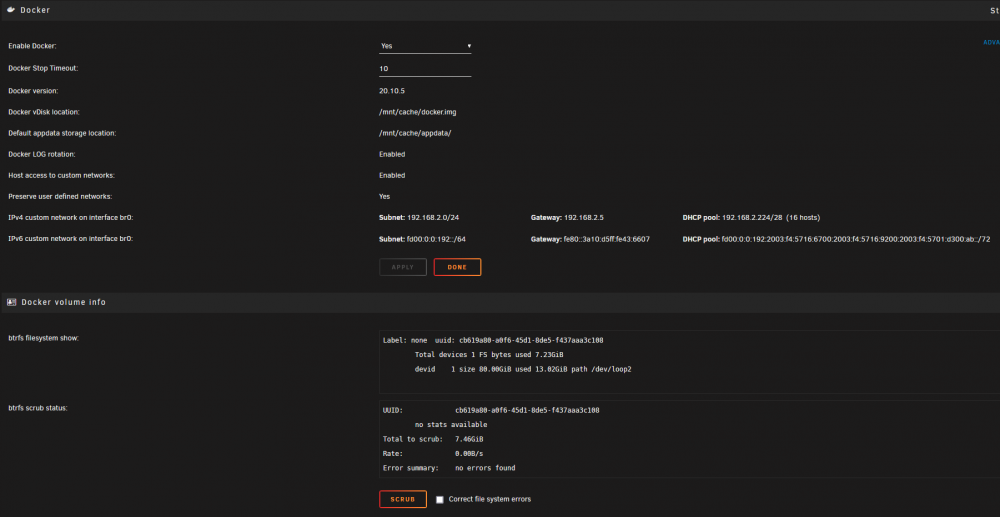Click the devid size 80.00GiB line
Viewport: 1000px width, 517px height.
(523, 369)
